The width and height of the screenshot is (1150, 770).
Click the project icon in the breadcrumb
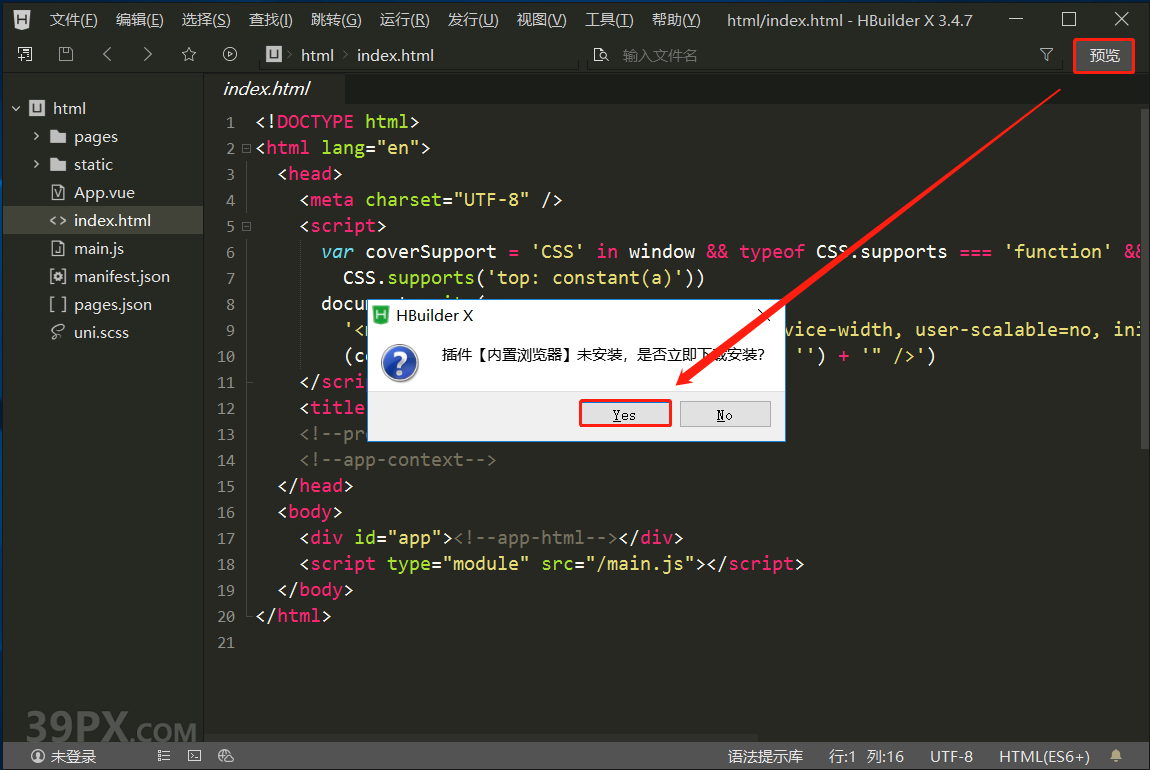click(x=274, y=54)
